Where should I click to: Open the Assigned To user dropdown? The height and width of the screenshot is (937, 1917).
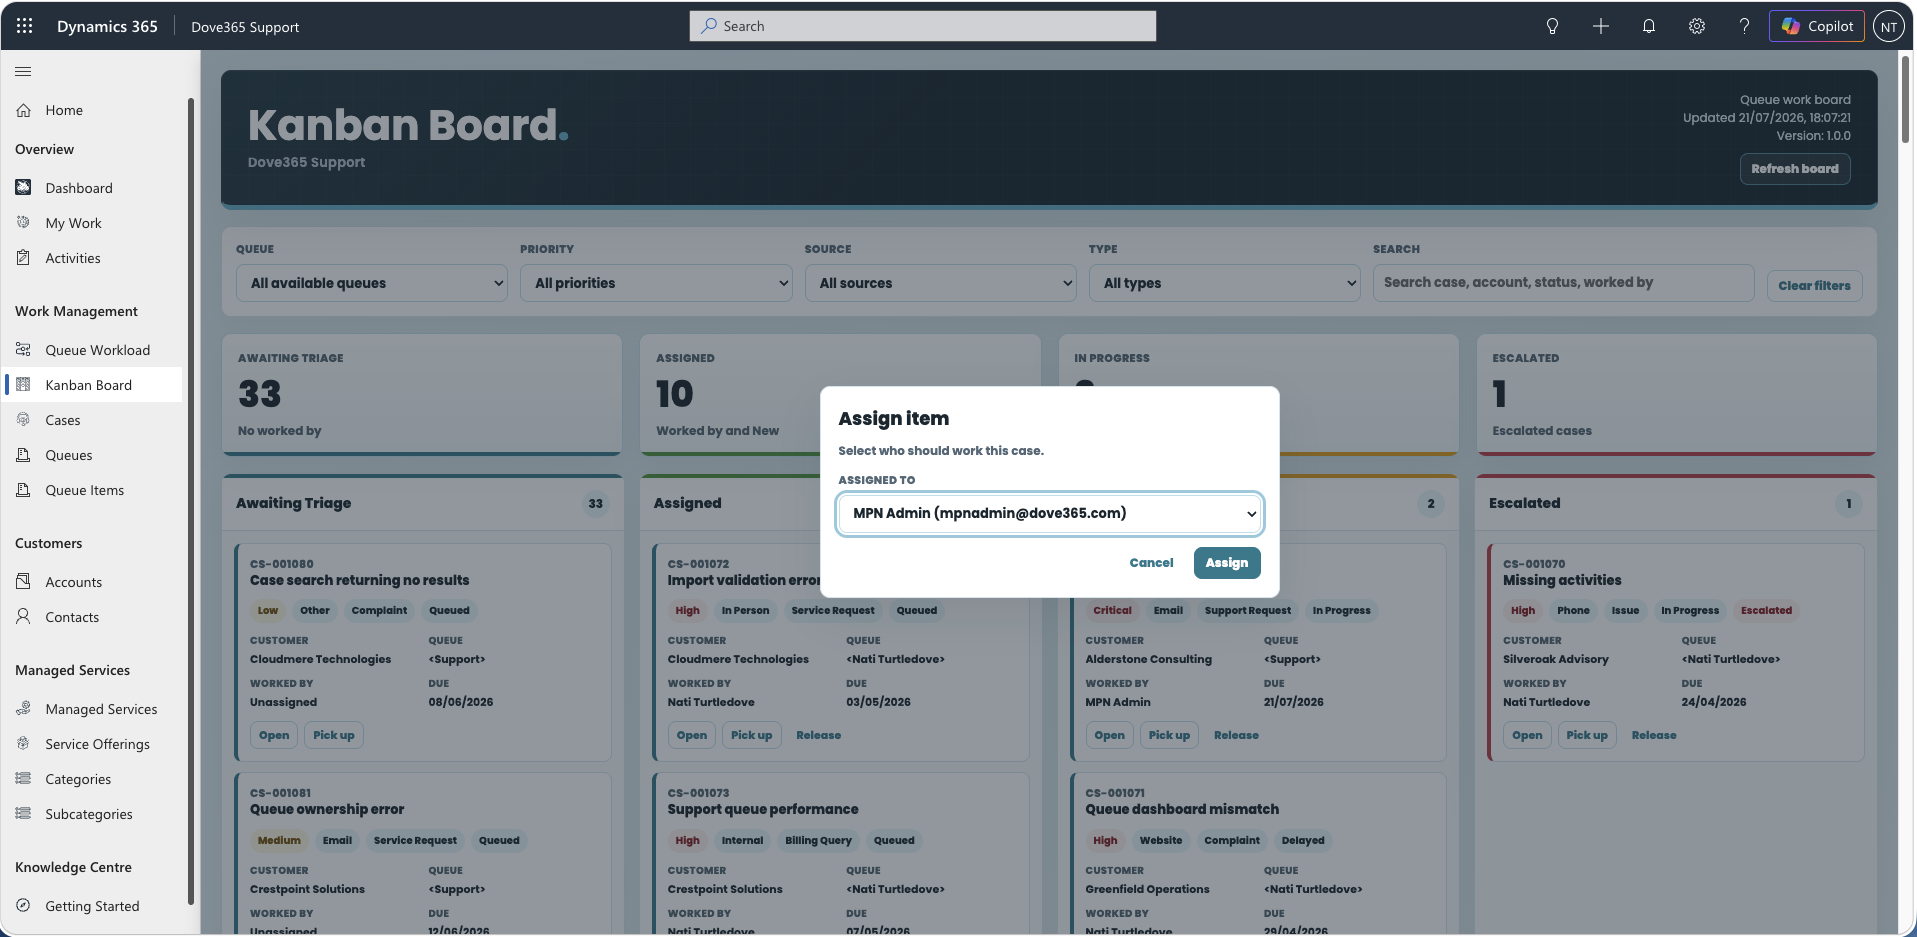click(x=1049, y=513)
